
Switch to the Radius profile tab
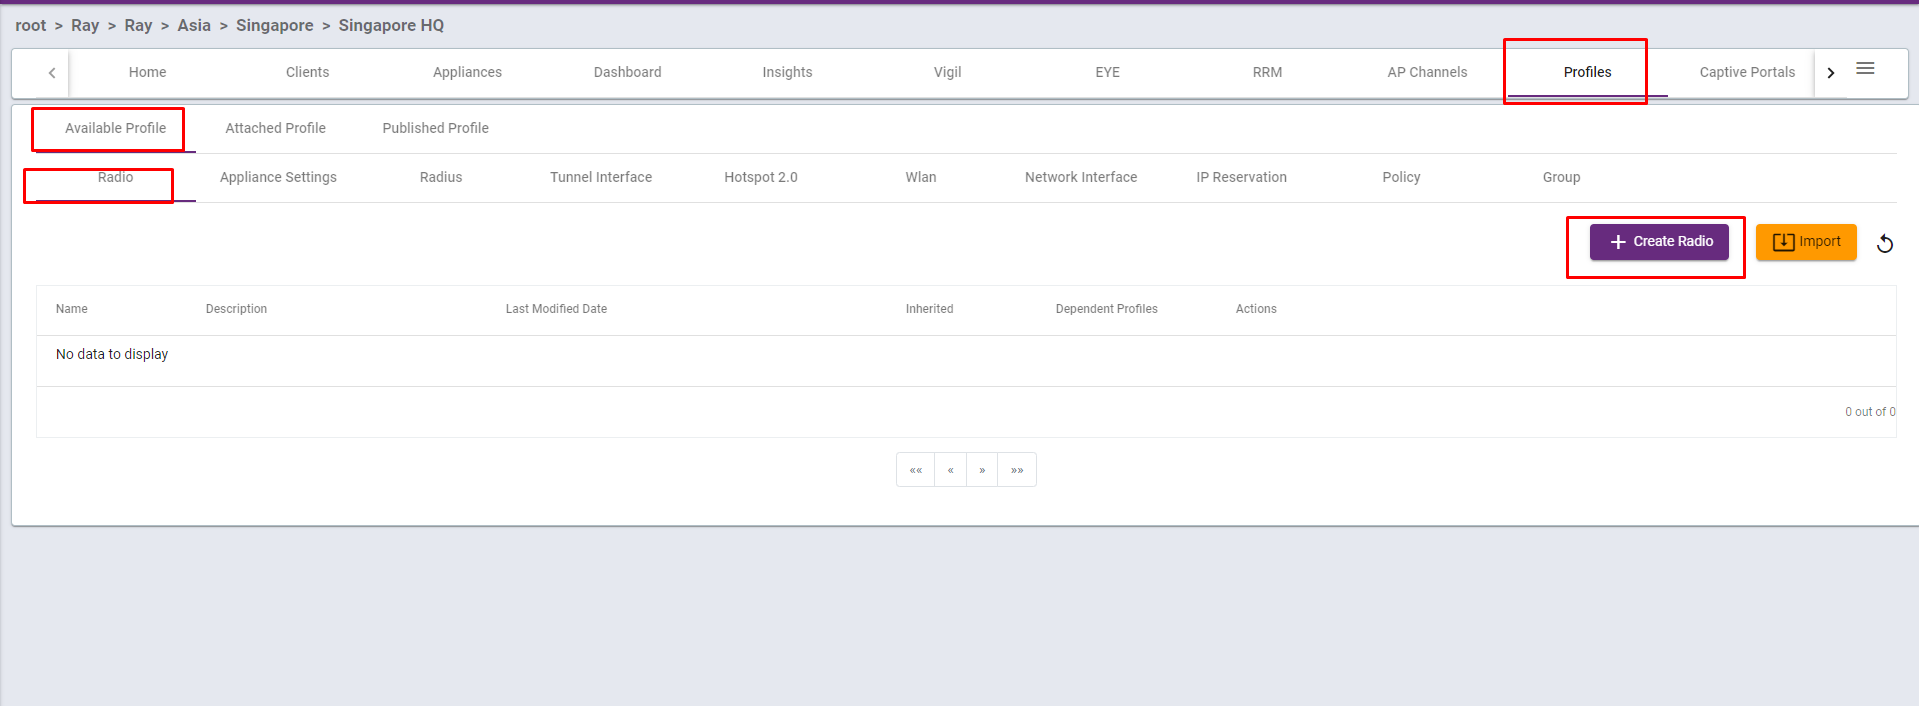tap(441, 177)
